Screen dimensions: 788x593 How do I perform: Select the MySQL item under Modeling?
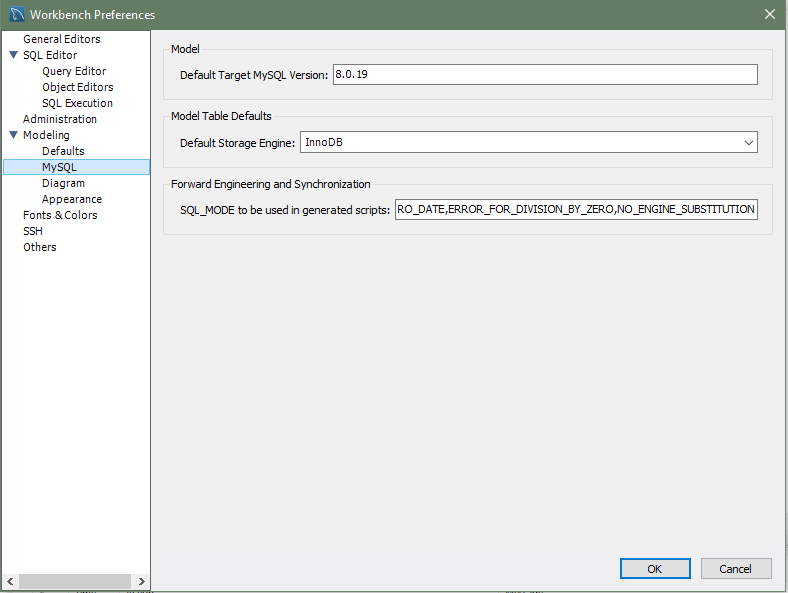pyautogui.click(x=59, y=167)
